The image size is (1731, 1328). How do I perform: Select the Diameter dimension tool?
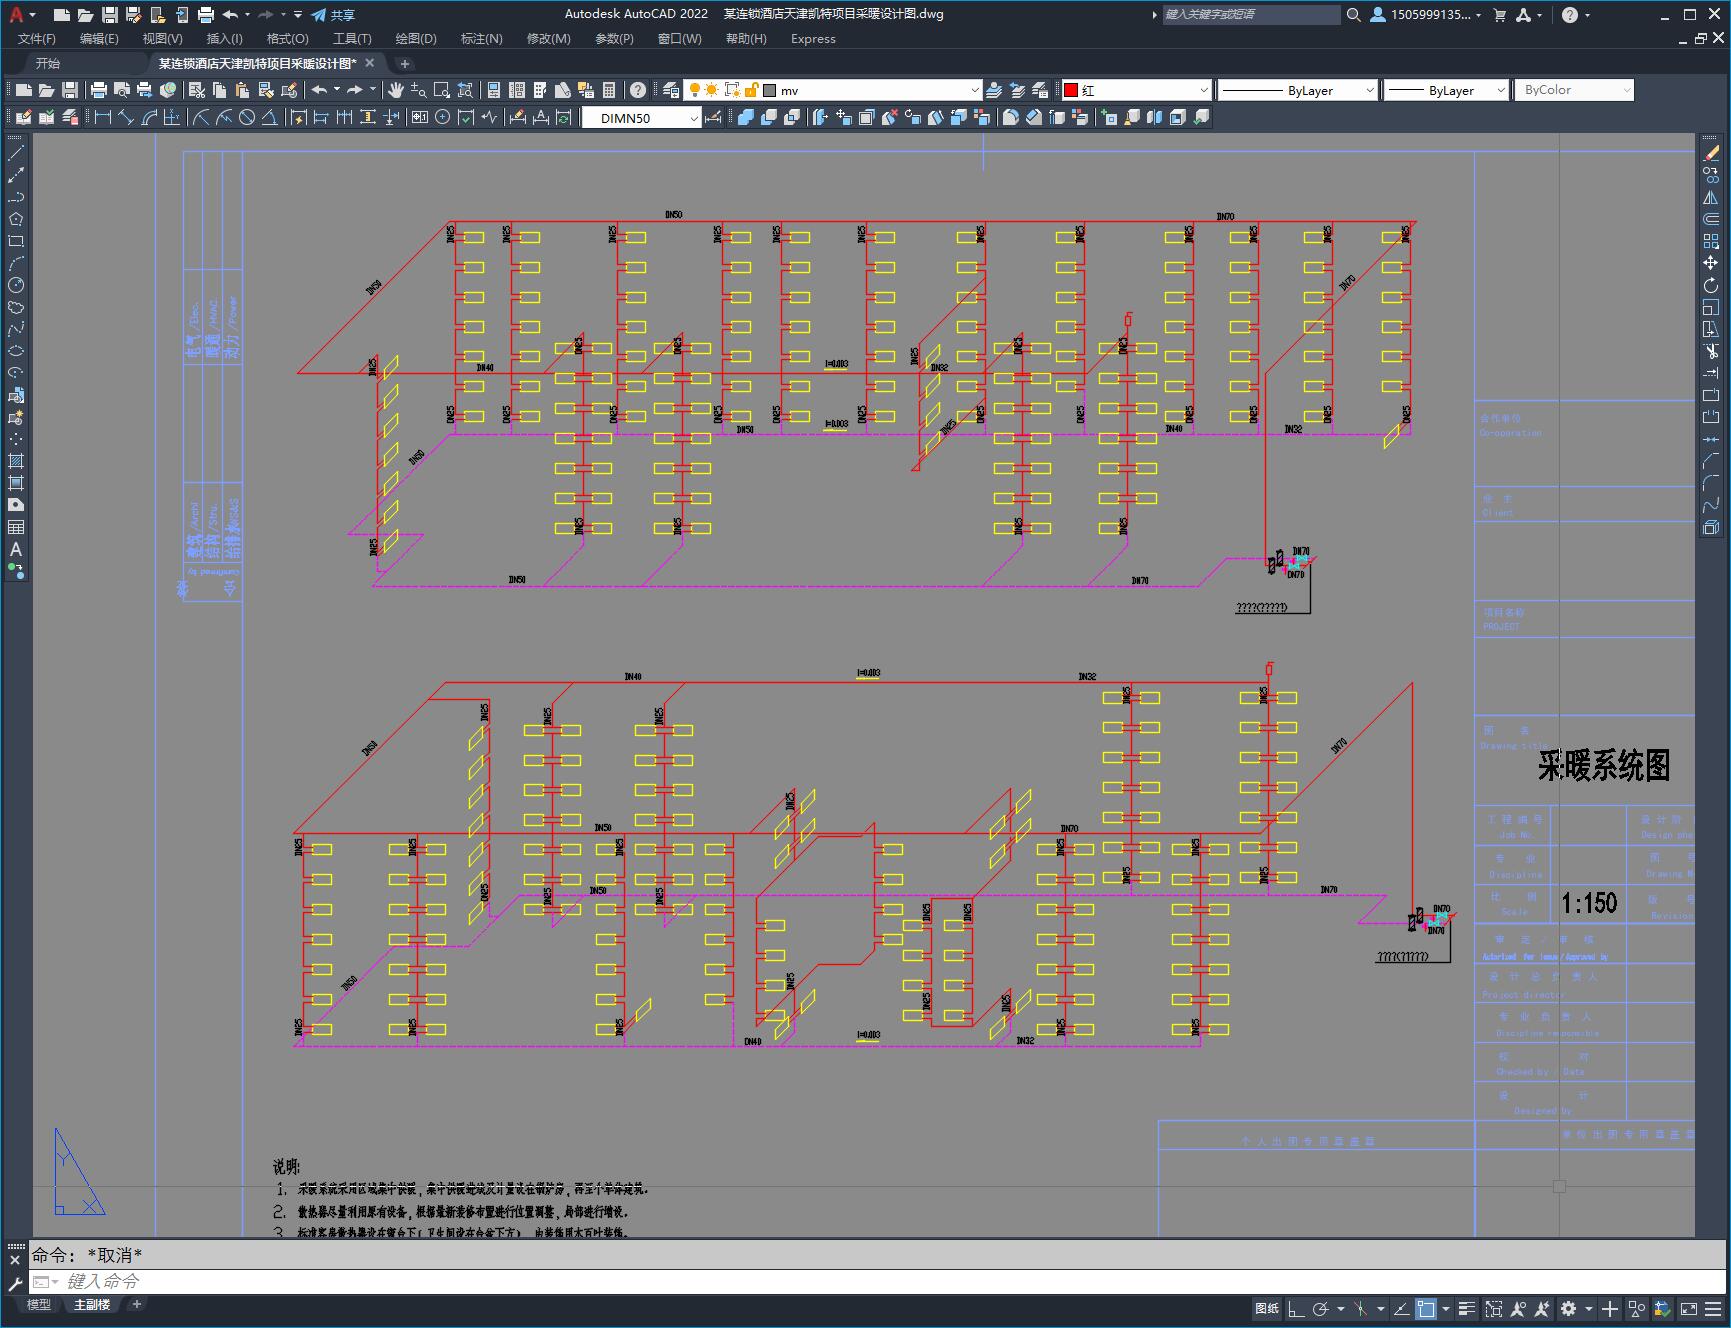point(246,117)
